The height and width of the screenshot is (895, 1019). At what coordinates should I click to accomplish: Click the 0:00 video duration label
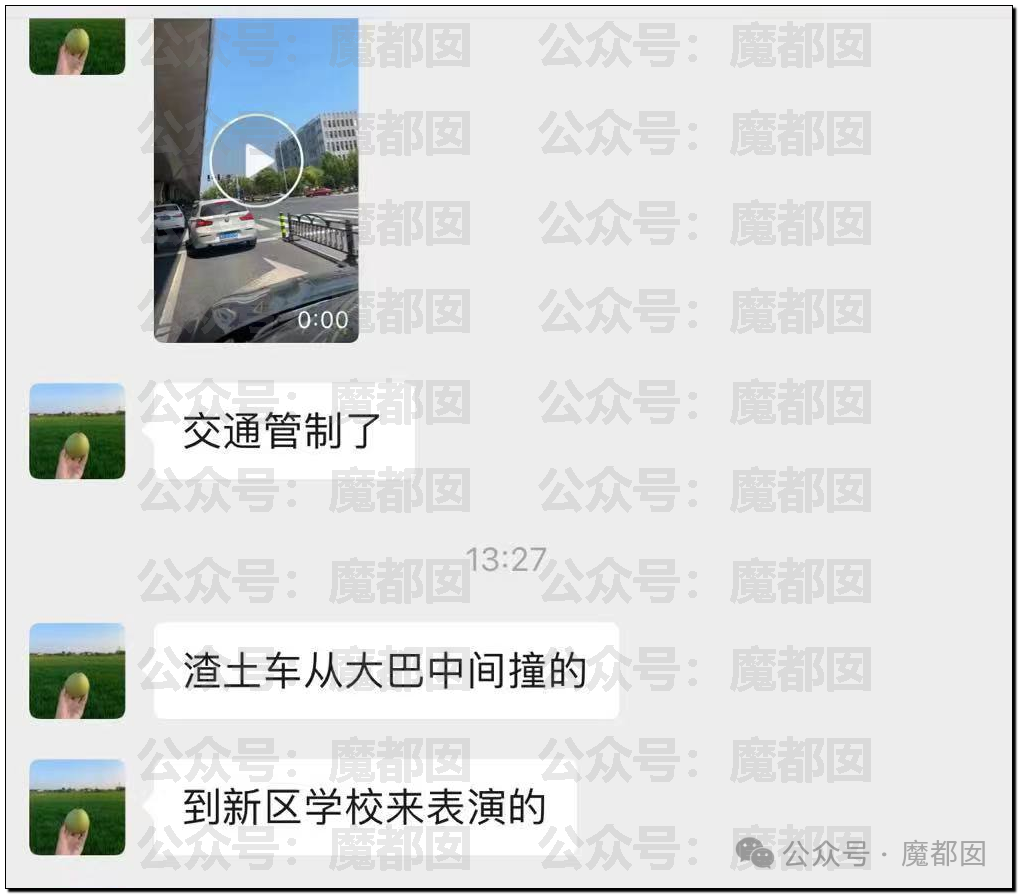323,320
